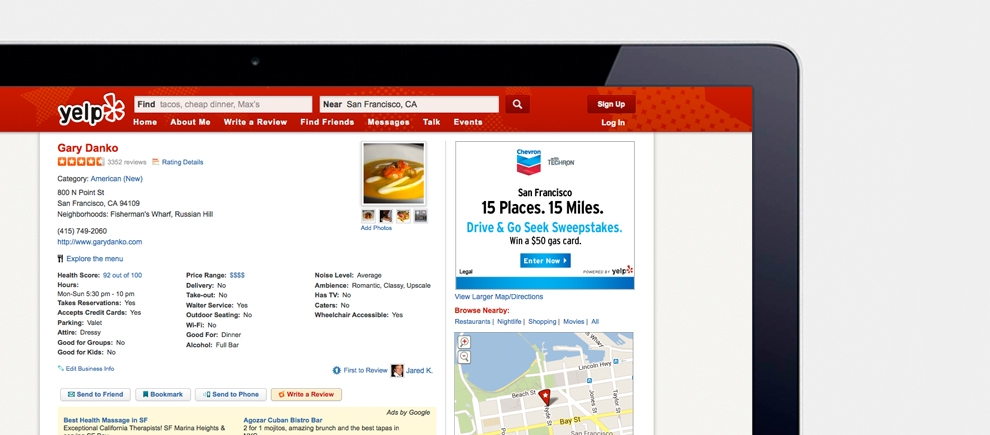Viewport: 990px width, 435px height.
Task: Open View Larger Map/Directions
Action: [499, 297]
